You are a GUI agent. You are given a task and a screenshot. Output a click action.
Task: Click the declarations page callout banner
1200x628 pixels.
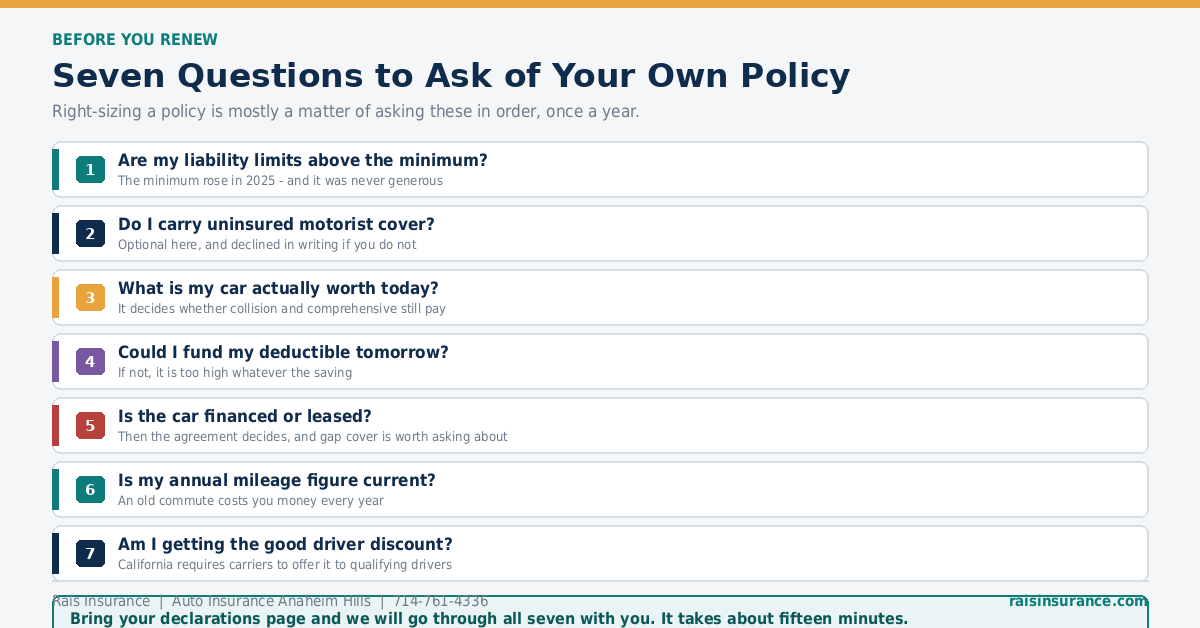(600, 613)
